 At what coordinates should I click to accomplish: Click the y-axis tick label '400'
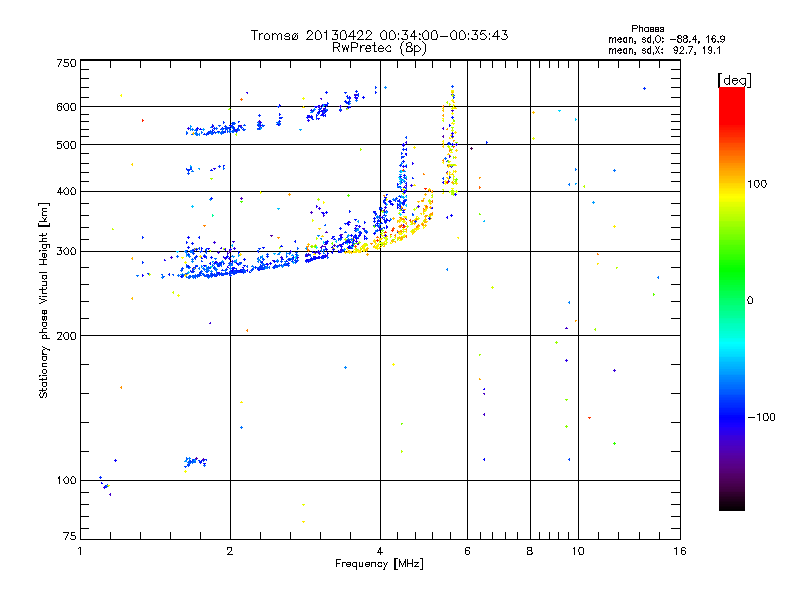click(66, 191)
